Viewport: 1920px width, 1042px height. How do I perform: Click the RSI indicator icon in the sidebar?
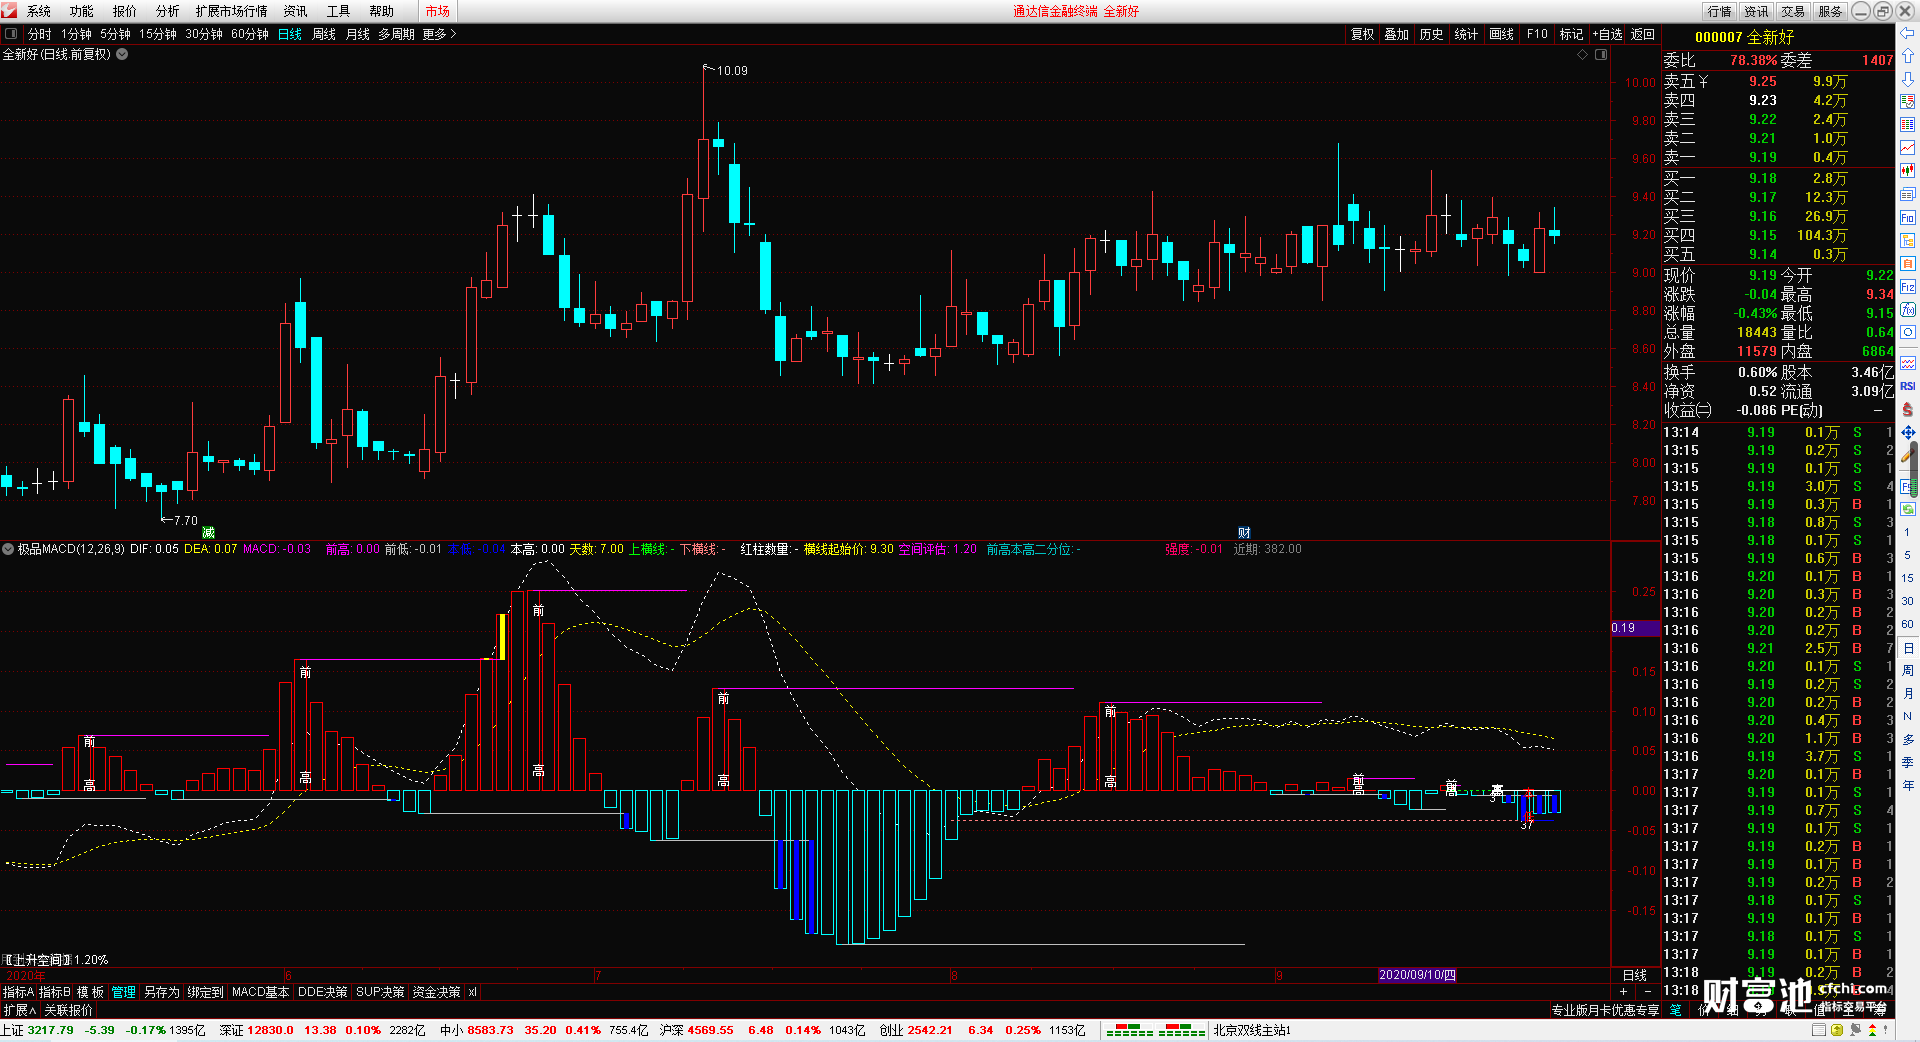click(x=1908, y=386)
